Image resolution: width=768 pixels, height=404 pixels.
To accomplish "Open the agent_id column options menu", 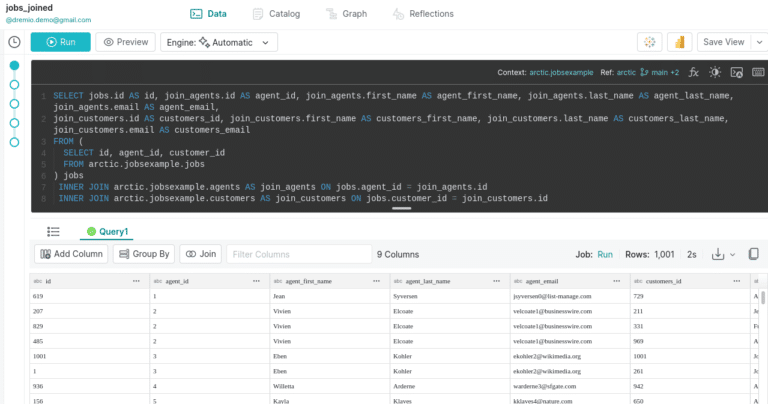I will [256, 282].
